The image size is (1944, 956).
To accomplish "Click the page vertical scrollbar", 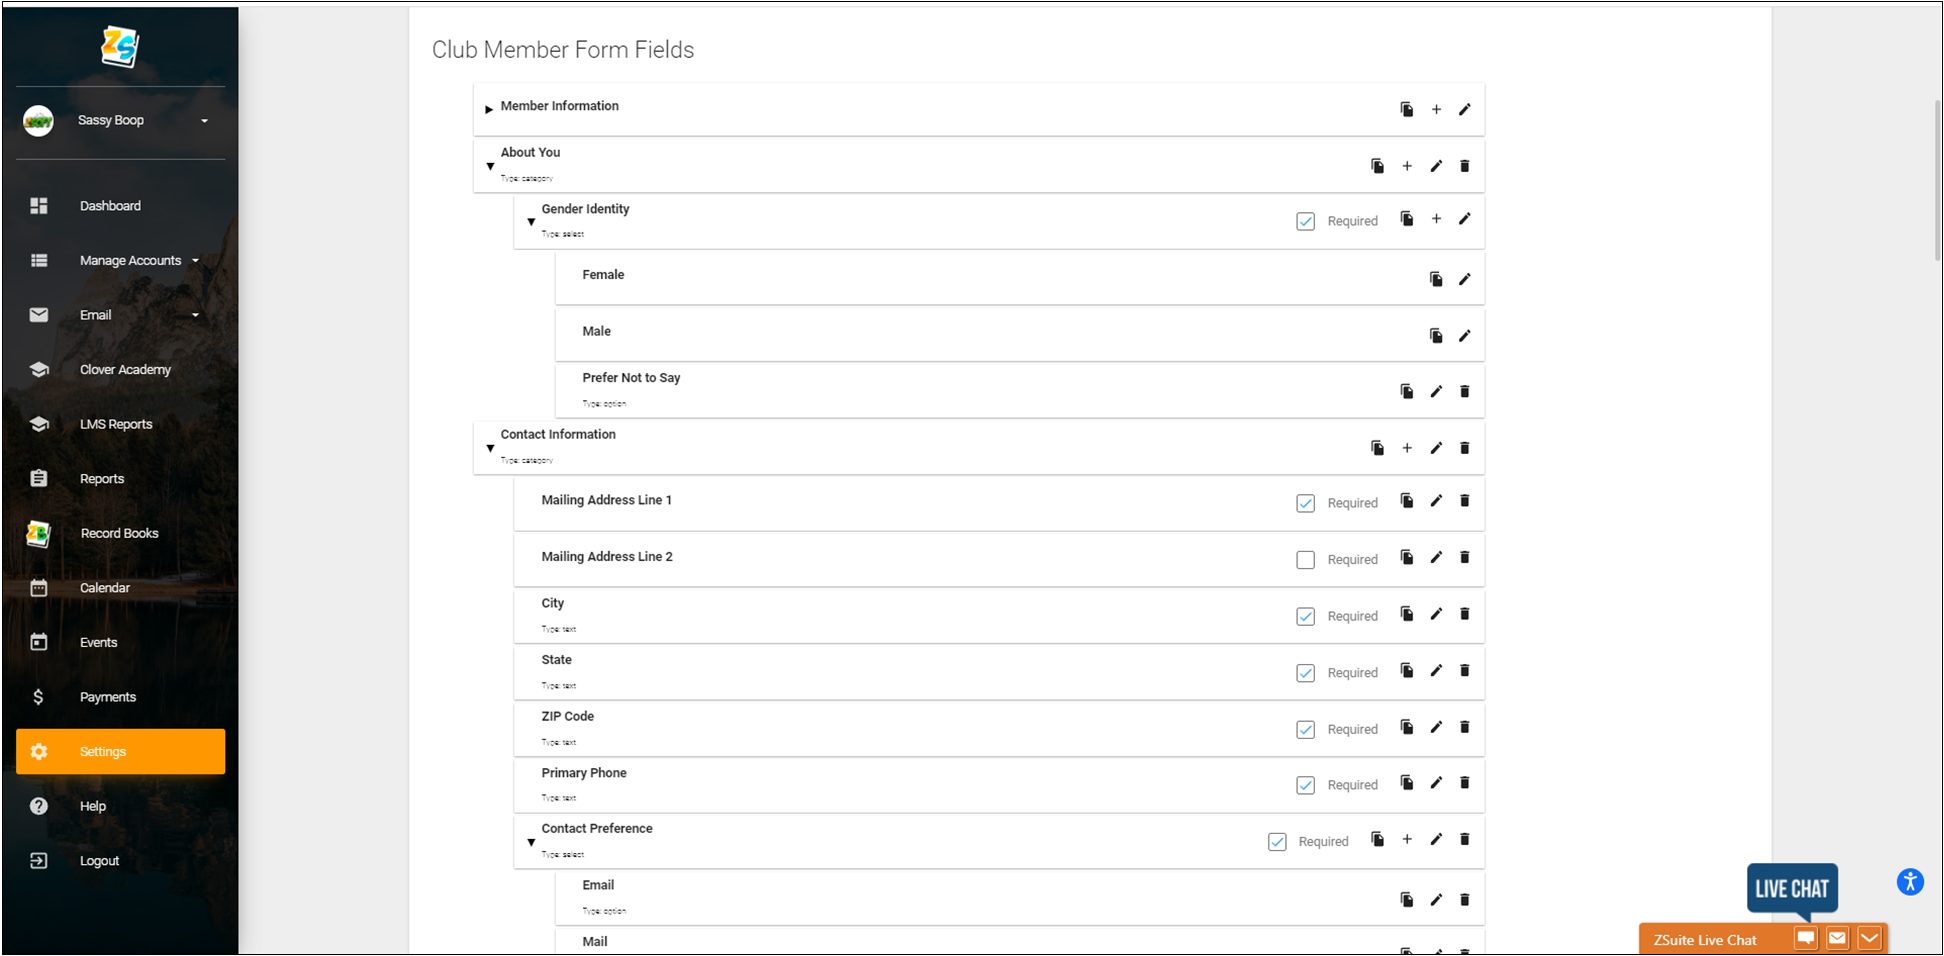I will [x=1938, y=180].
